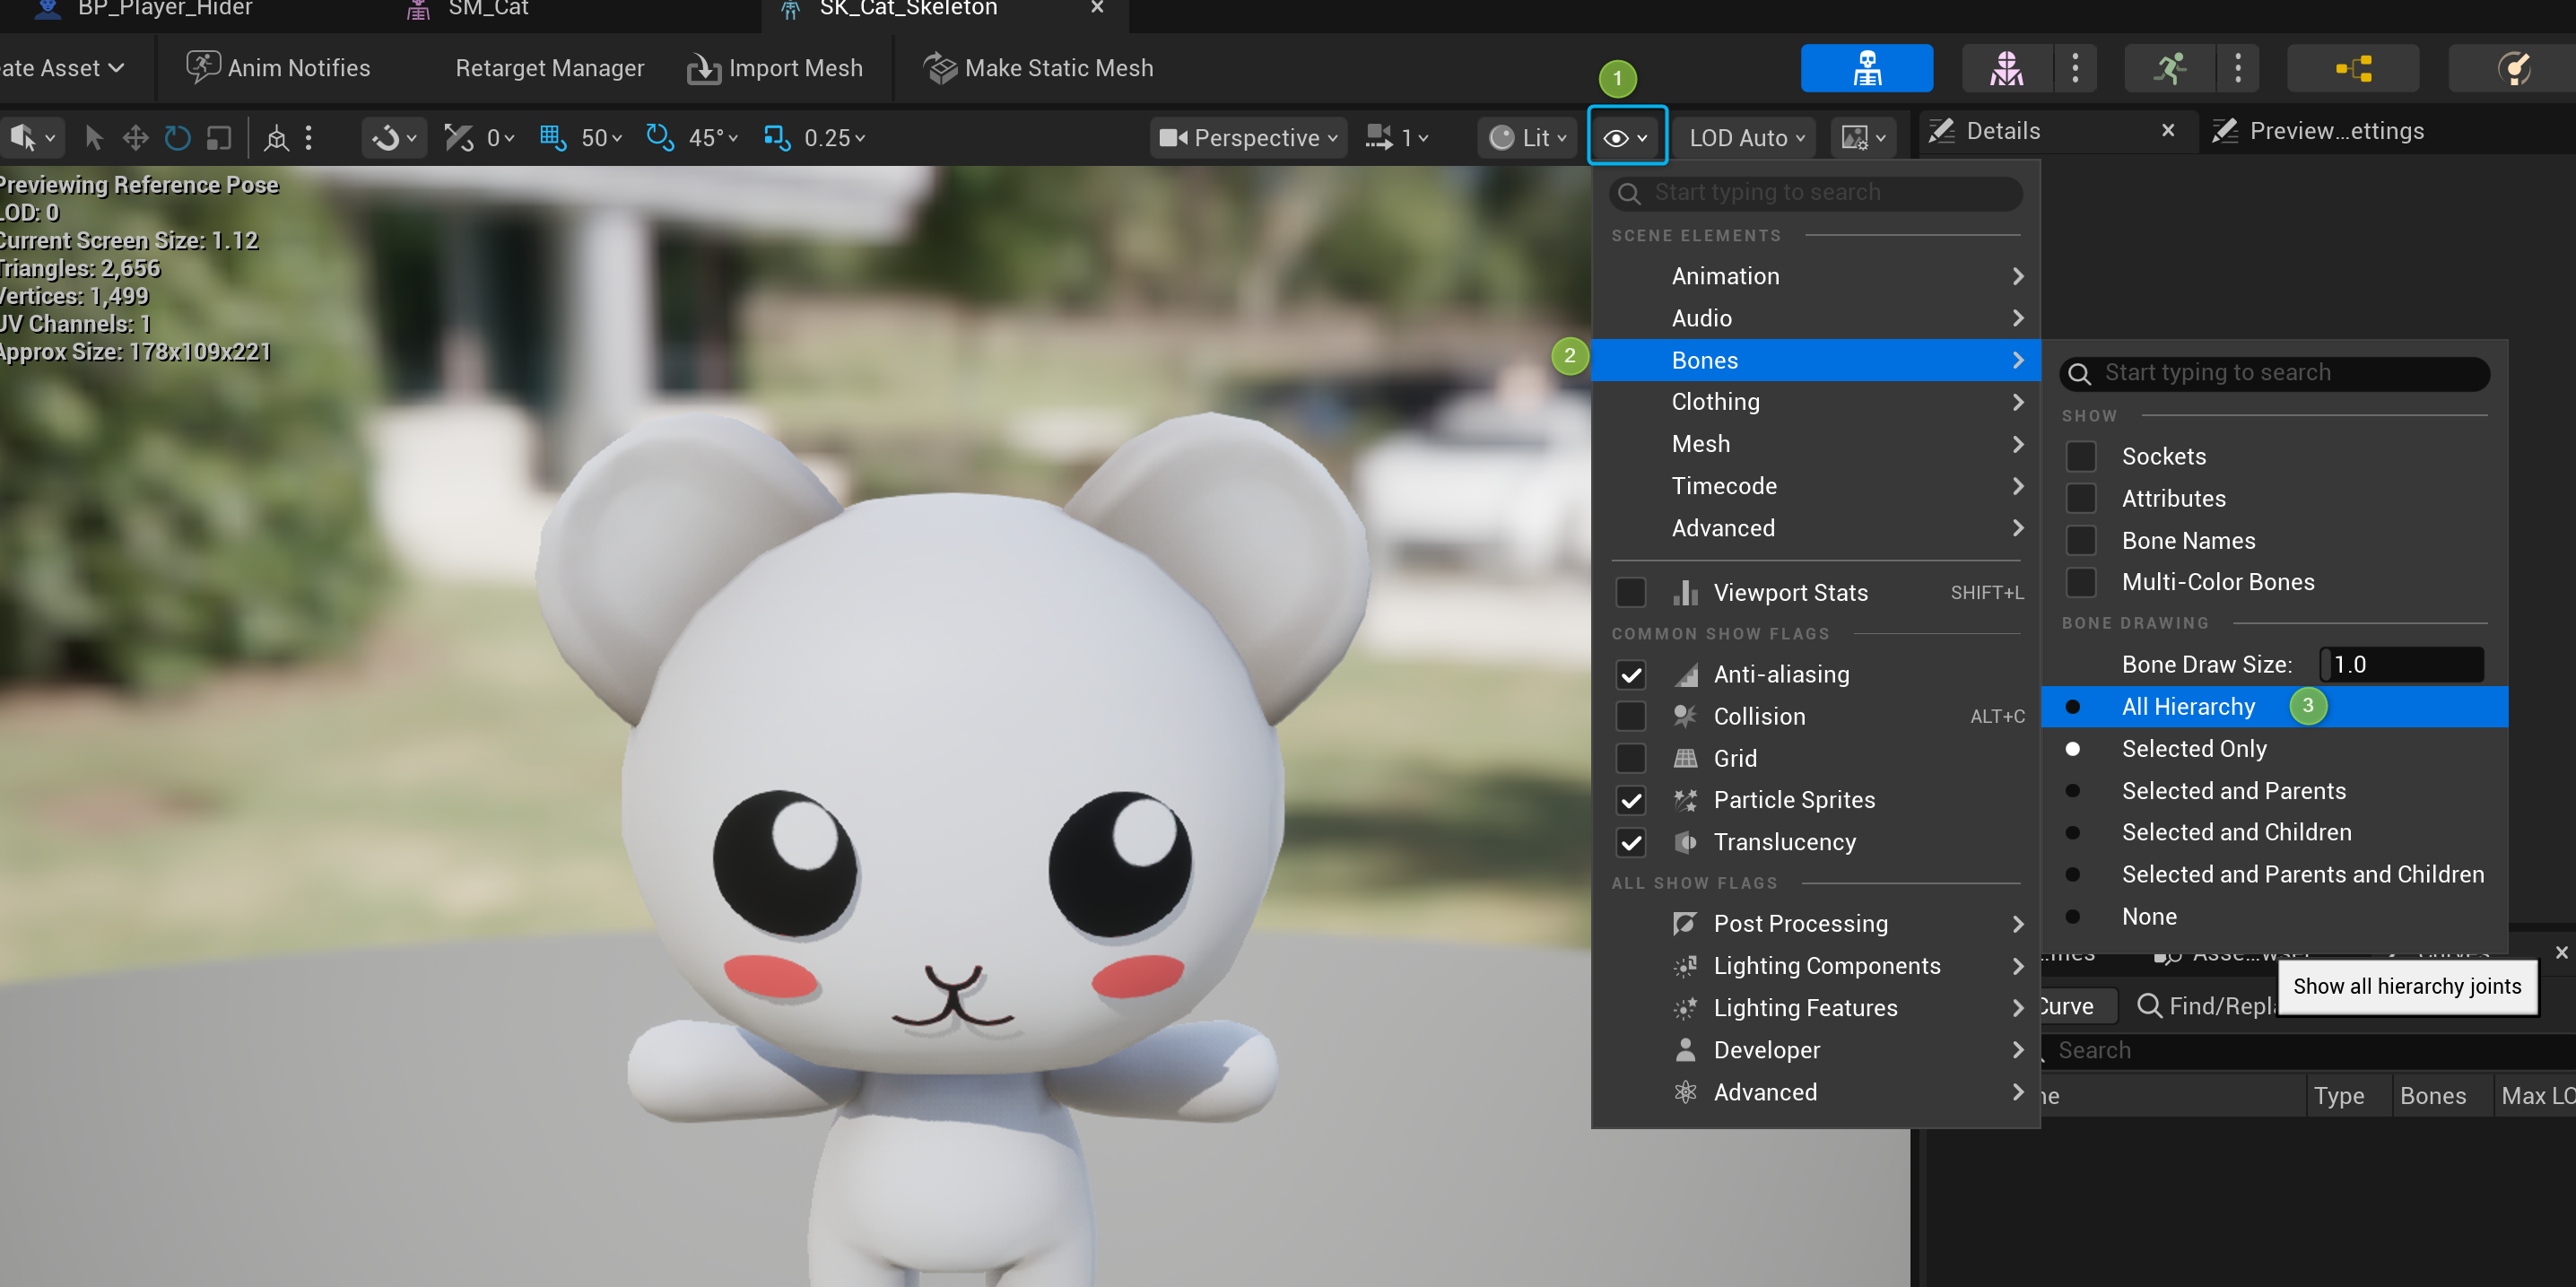Open options dots next to Skeletal Mesh
This screenshot has height=1287, width=2576.
point(2075,68)
